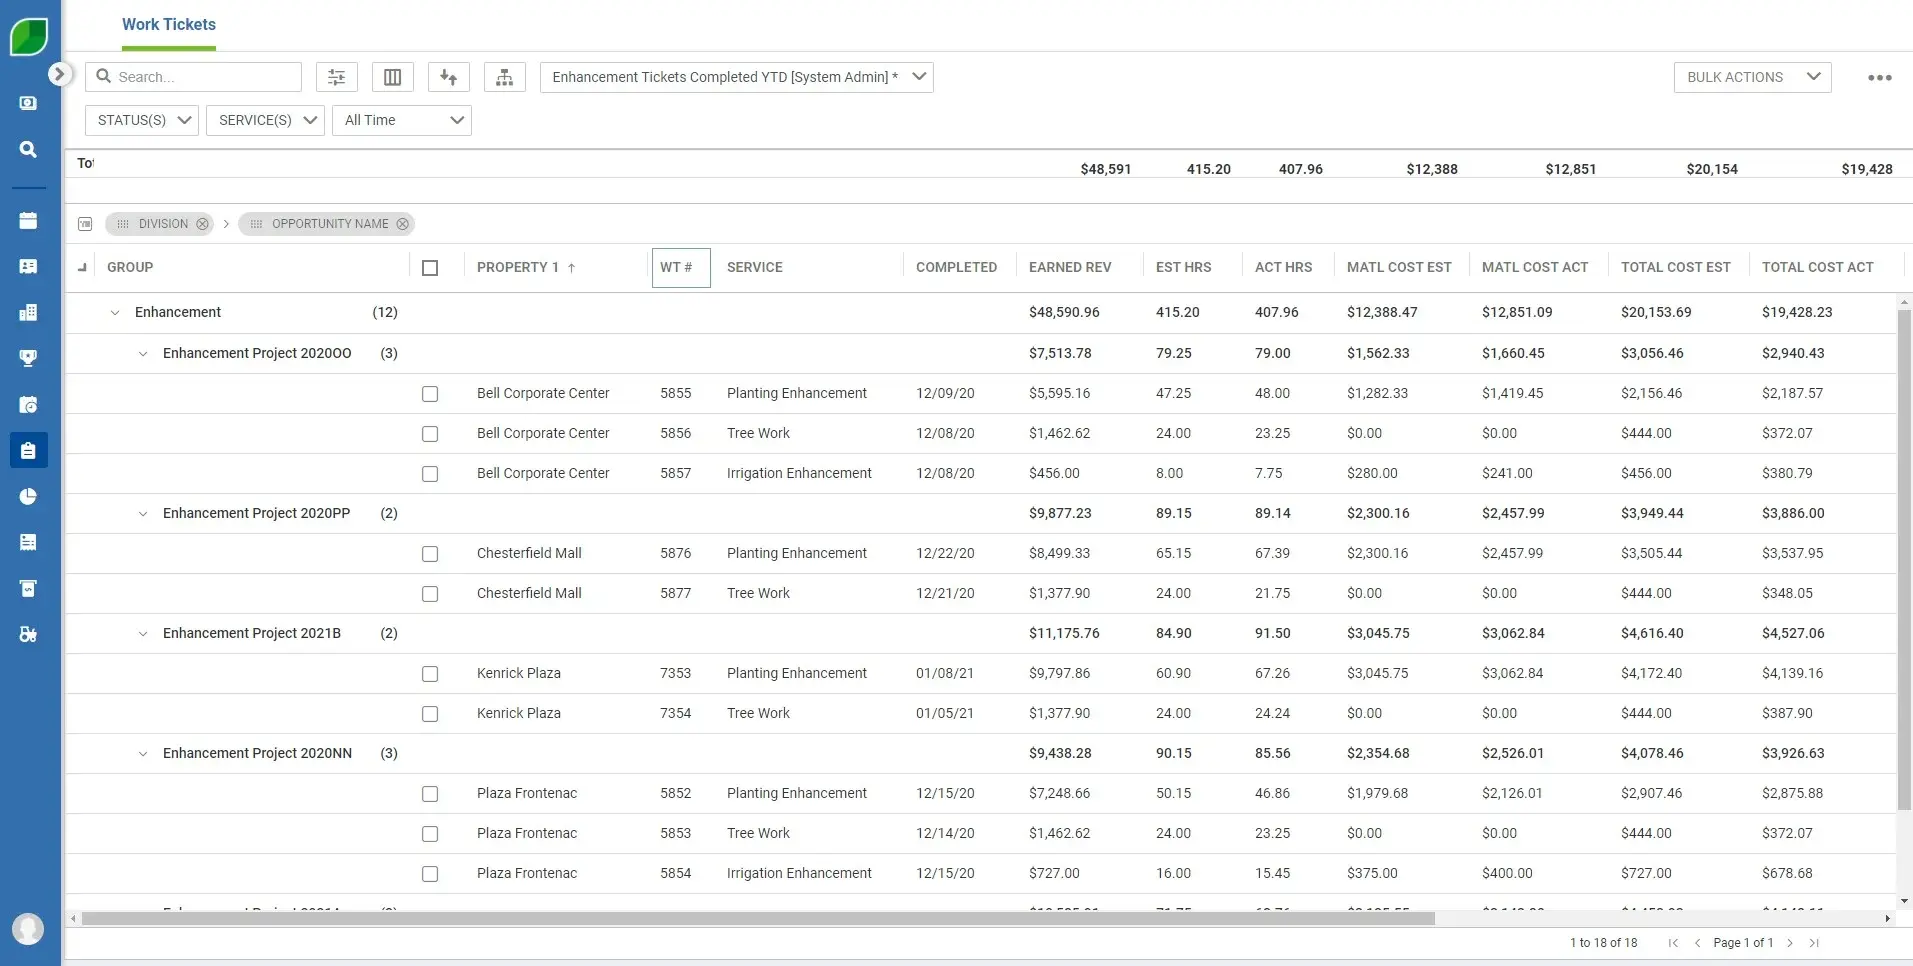Open the Bulk Actions button menu

[x=1752, y=77]
